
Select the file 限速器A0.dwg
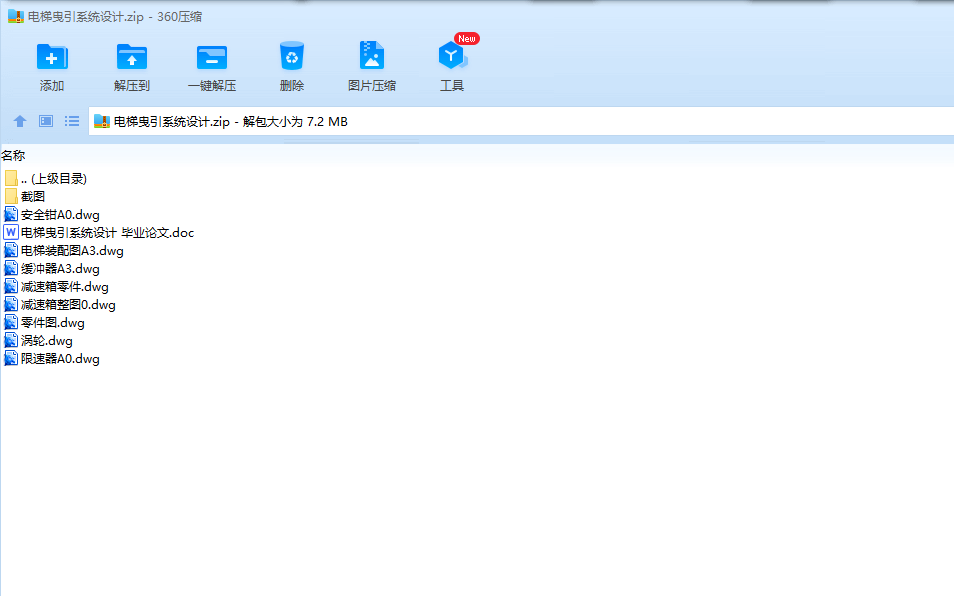pyautogui.click(x=60, y=359)
